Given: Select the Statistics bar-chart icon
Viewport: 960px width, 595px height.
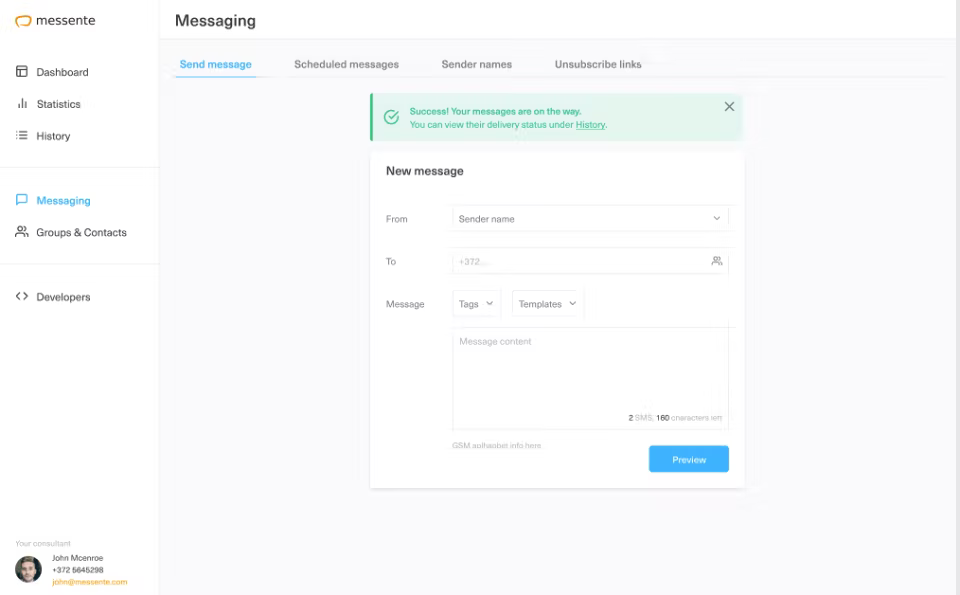Looking at the screenshot, I should [x=22, y=104].
